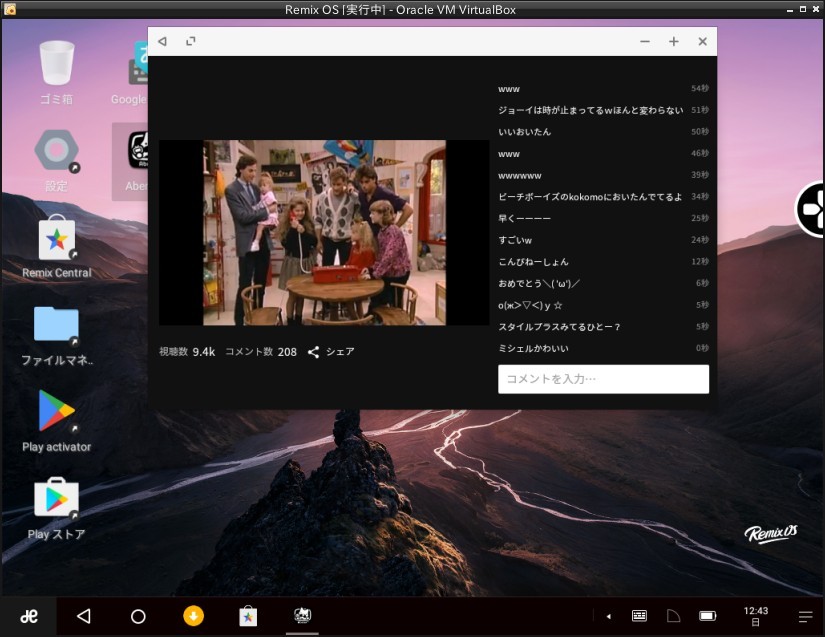Switch to the running Abema app in taskbar
This screenshot has height=637, width=825.
[303, 615]
